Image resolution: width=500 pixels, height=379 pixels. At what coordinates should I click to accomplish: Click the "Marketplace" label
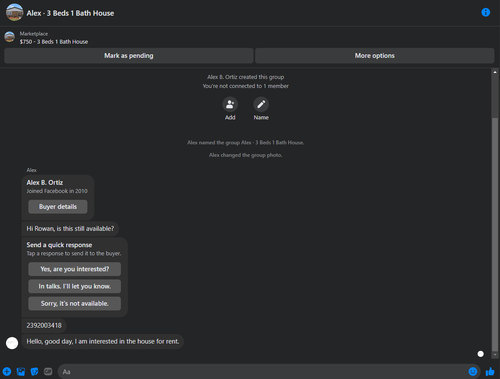pyautogui.click(x=34, y=34)
